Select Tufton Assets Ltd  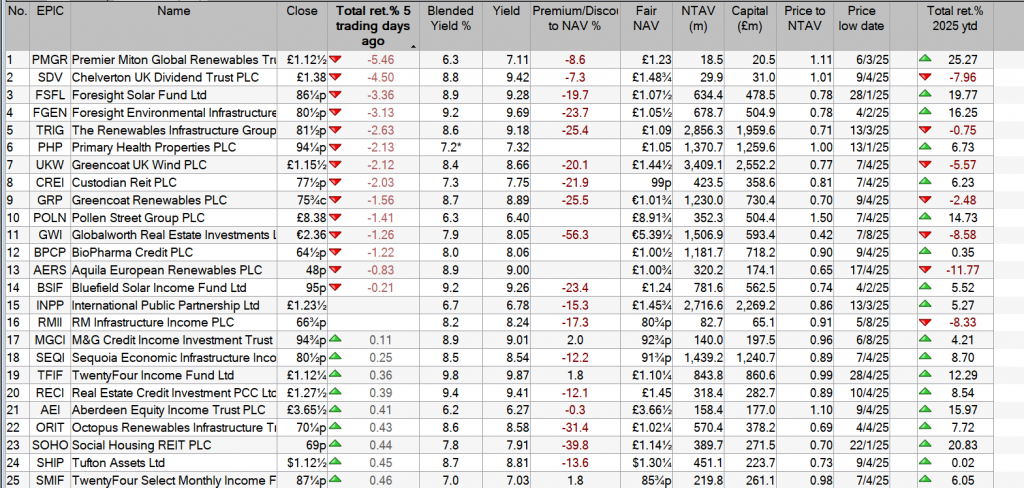pyautogui.click(x=116, y=463)
